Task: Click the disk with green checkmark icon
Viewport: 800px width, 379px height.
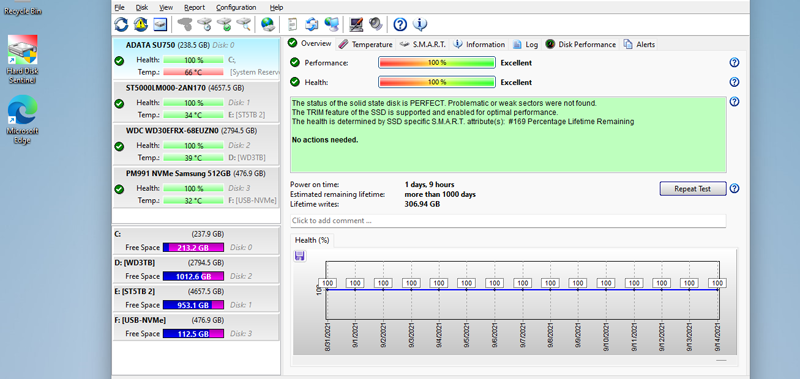Action: pyautogui.click(x=224, y=24)
